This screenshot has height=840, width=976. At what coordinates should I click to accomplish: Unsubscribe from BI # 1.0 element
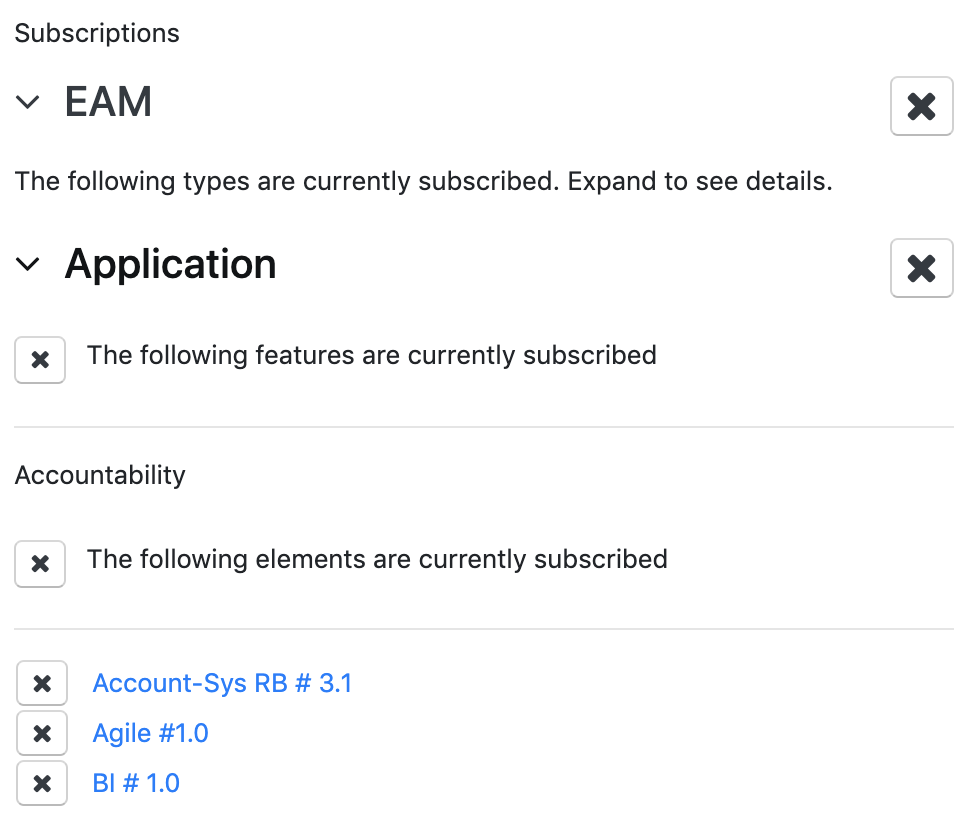click(42, 783)
